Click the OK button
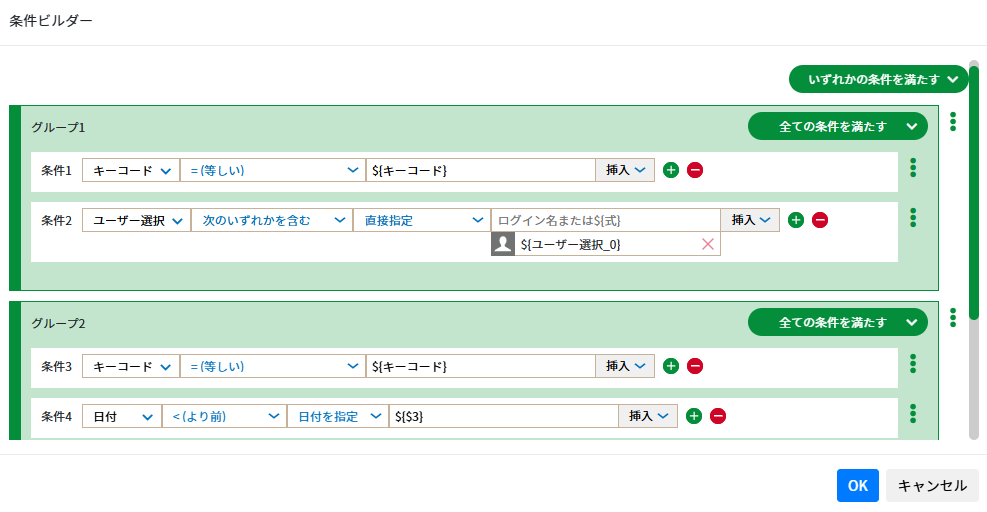987x512 pixels. pos(857,486)
